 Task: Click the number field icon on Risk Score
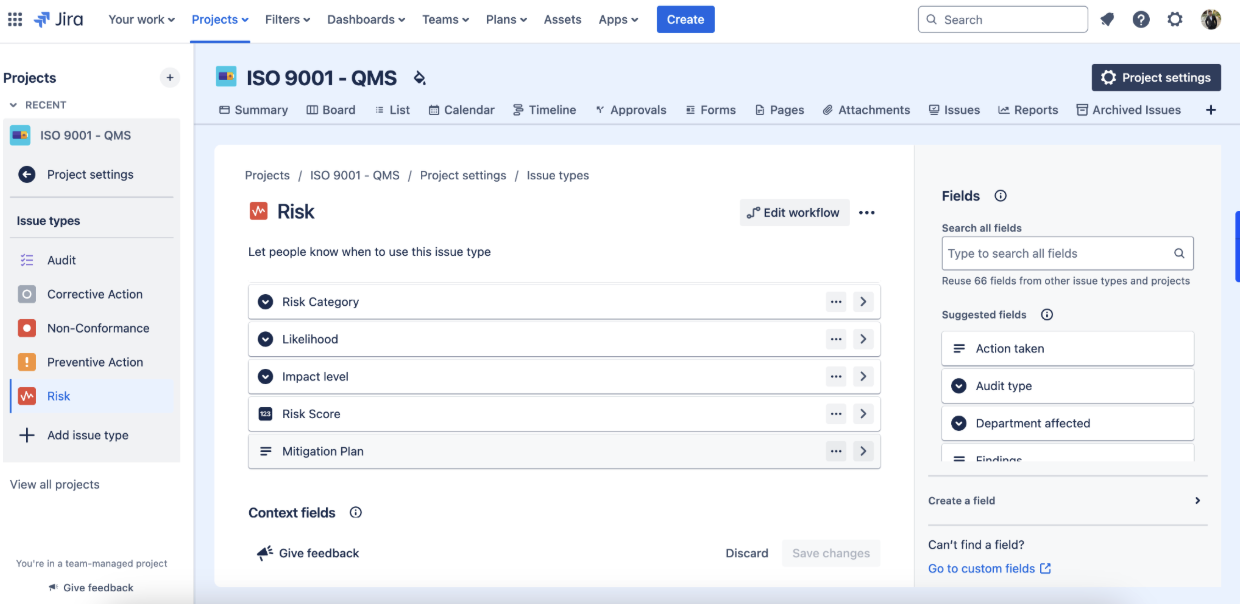point(265,413)
